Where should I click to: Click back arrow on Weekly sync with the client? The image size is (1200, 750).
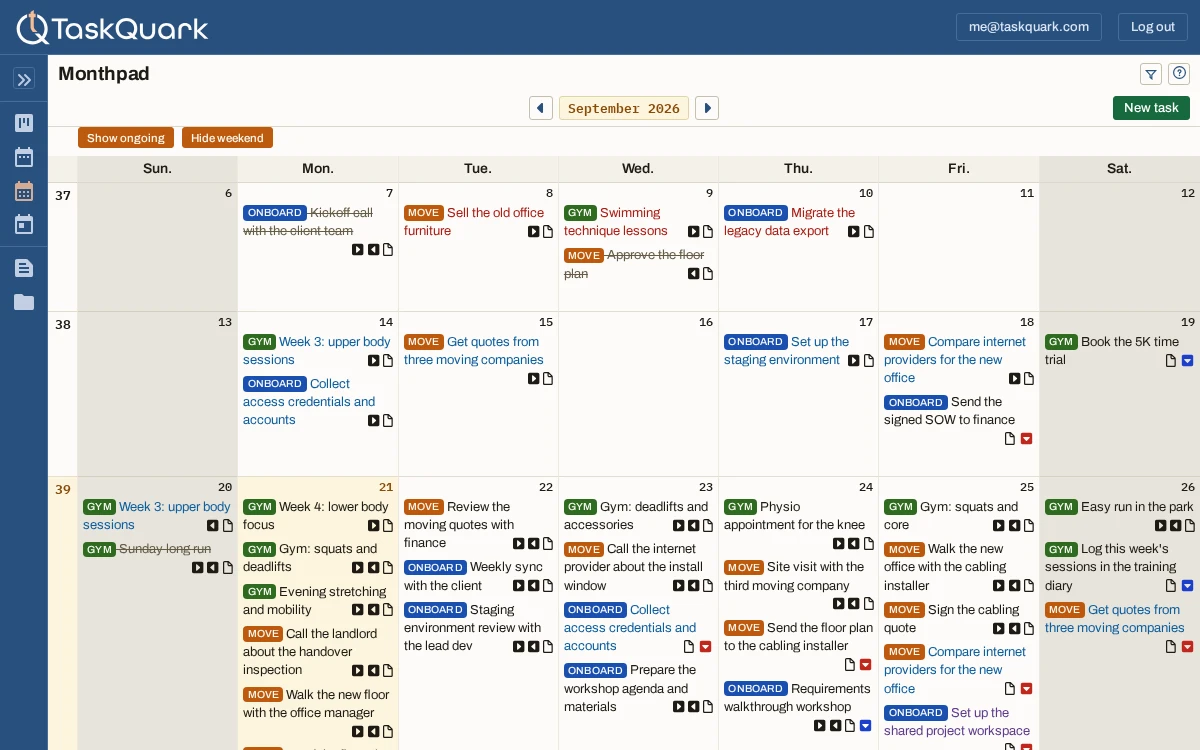(534, 586)
